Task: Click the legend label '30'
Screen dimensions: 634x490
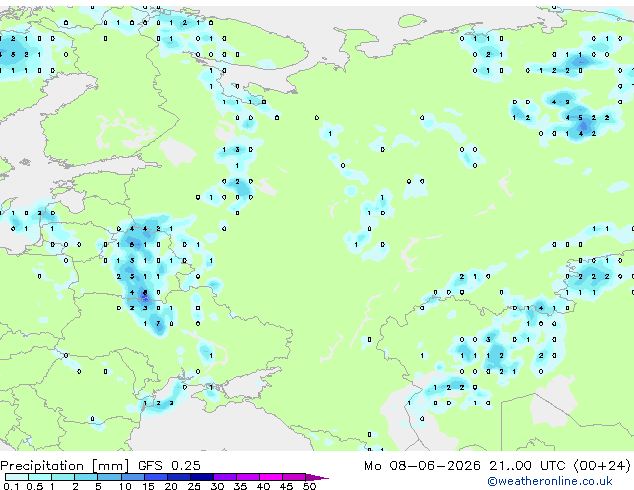Action: tap(217, 486)
